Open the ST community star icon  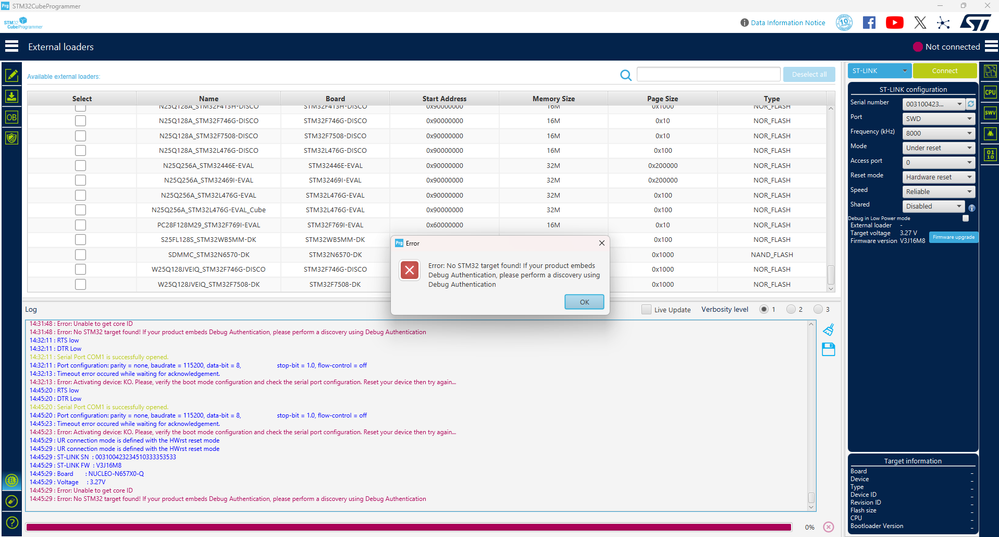tap(943, 22)
